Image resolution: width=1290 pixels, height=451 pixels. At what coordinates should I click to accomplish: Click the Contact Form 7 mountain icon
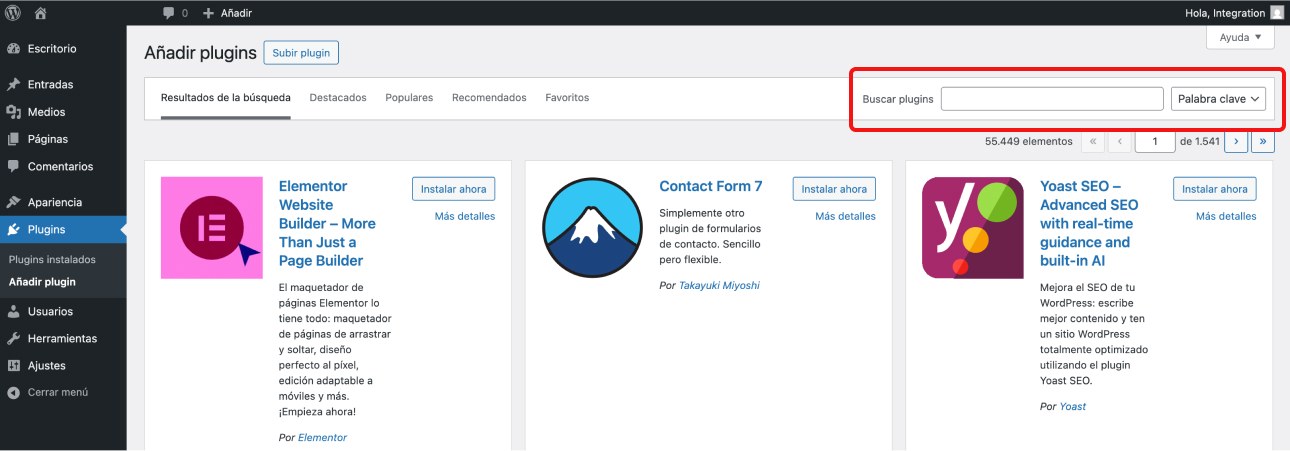click(592, 228)
